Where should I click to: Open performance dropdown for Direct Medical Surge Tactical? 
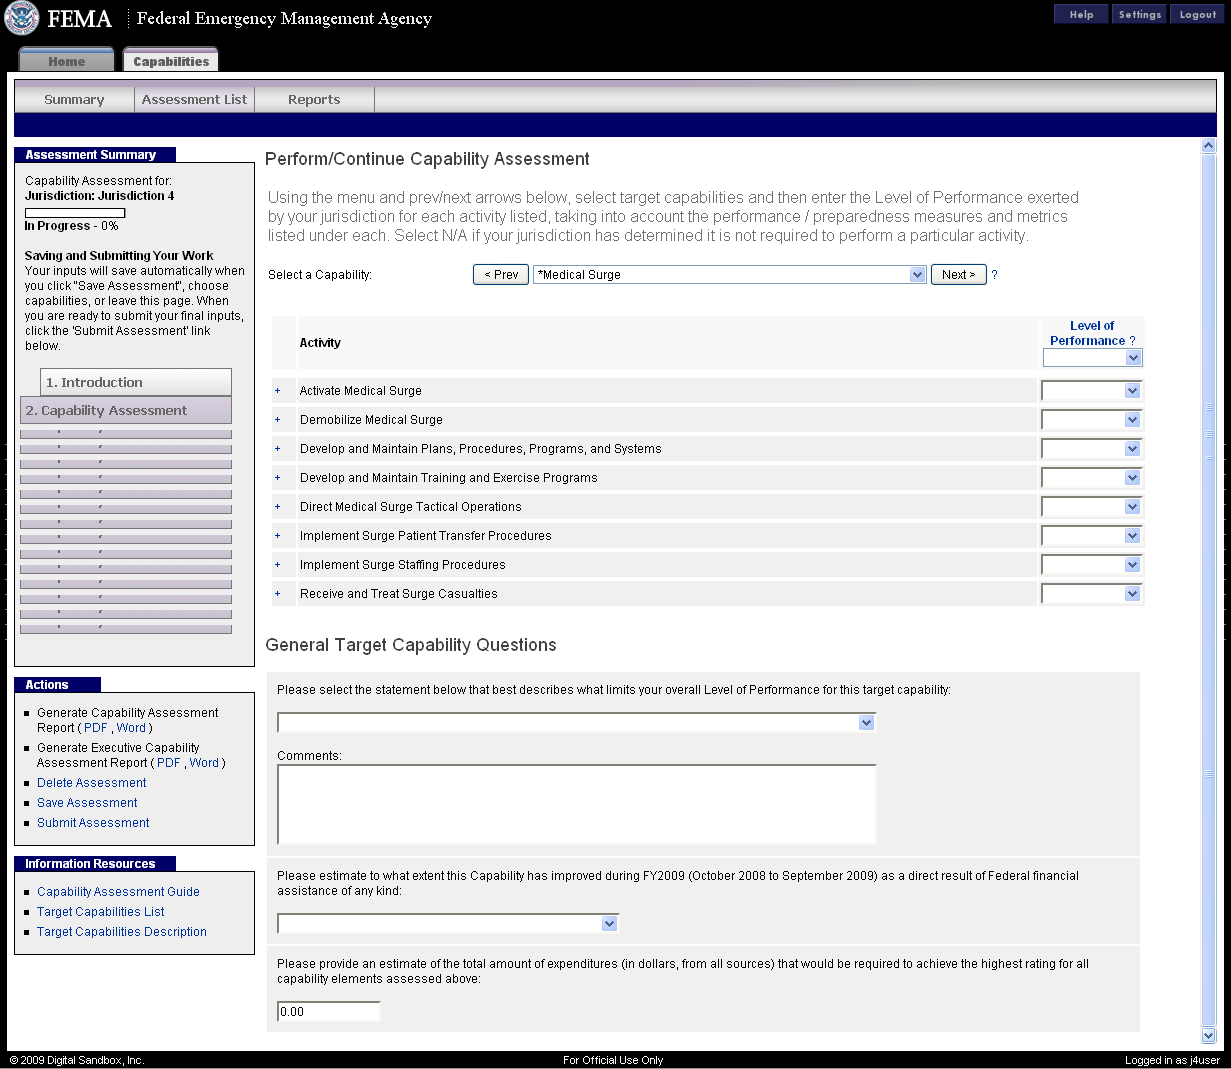pyautogui.click(x=1091, y=507)
